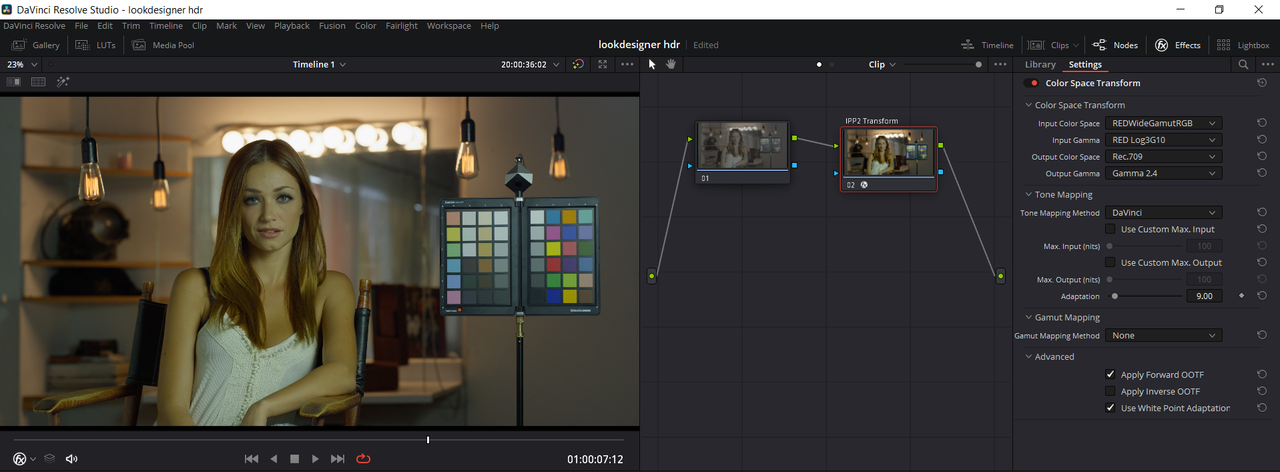Screen dimensions: 1280x472
Task: Reset Adaptation value
Action: tap(1262, 296)
